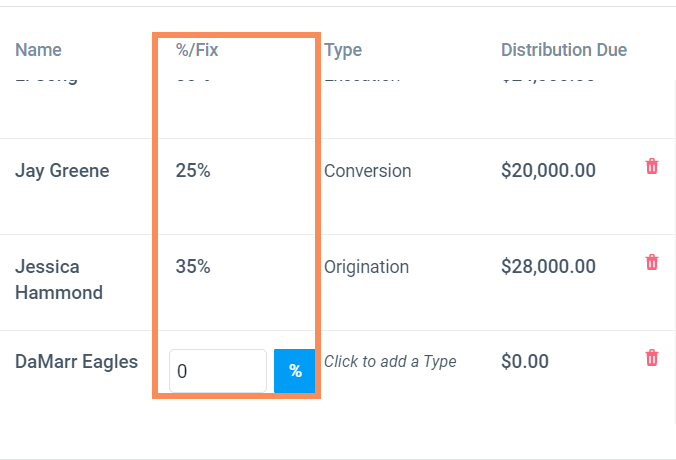Select the Jay Greene name cell
Screen dimensions: 676x460
(x=62, y=171)
